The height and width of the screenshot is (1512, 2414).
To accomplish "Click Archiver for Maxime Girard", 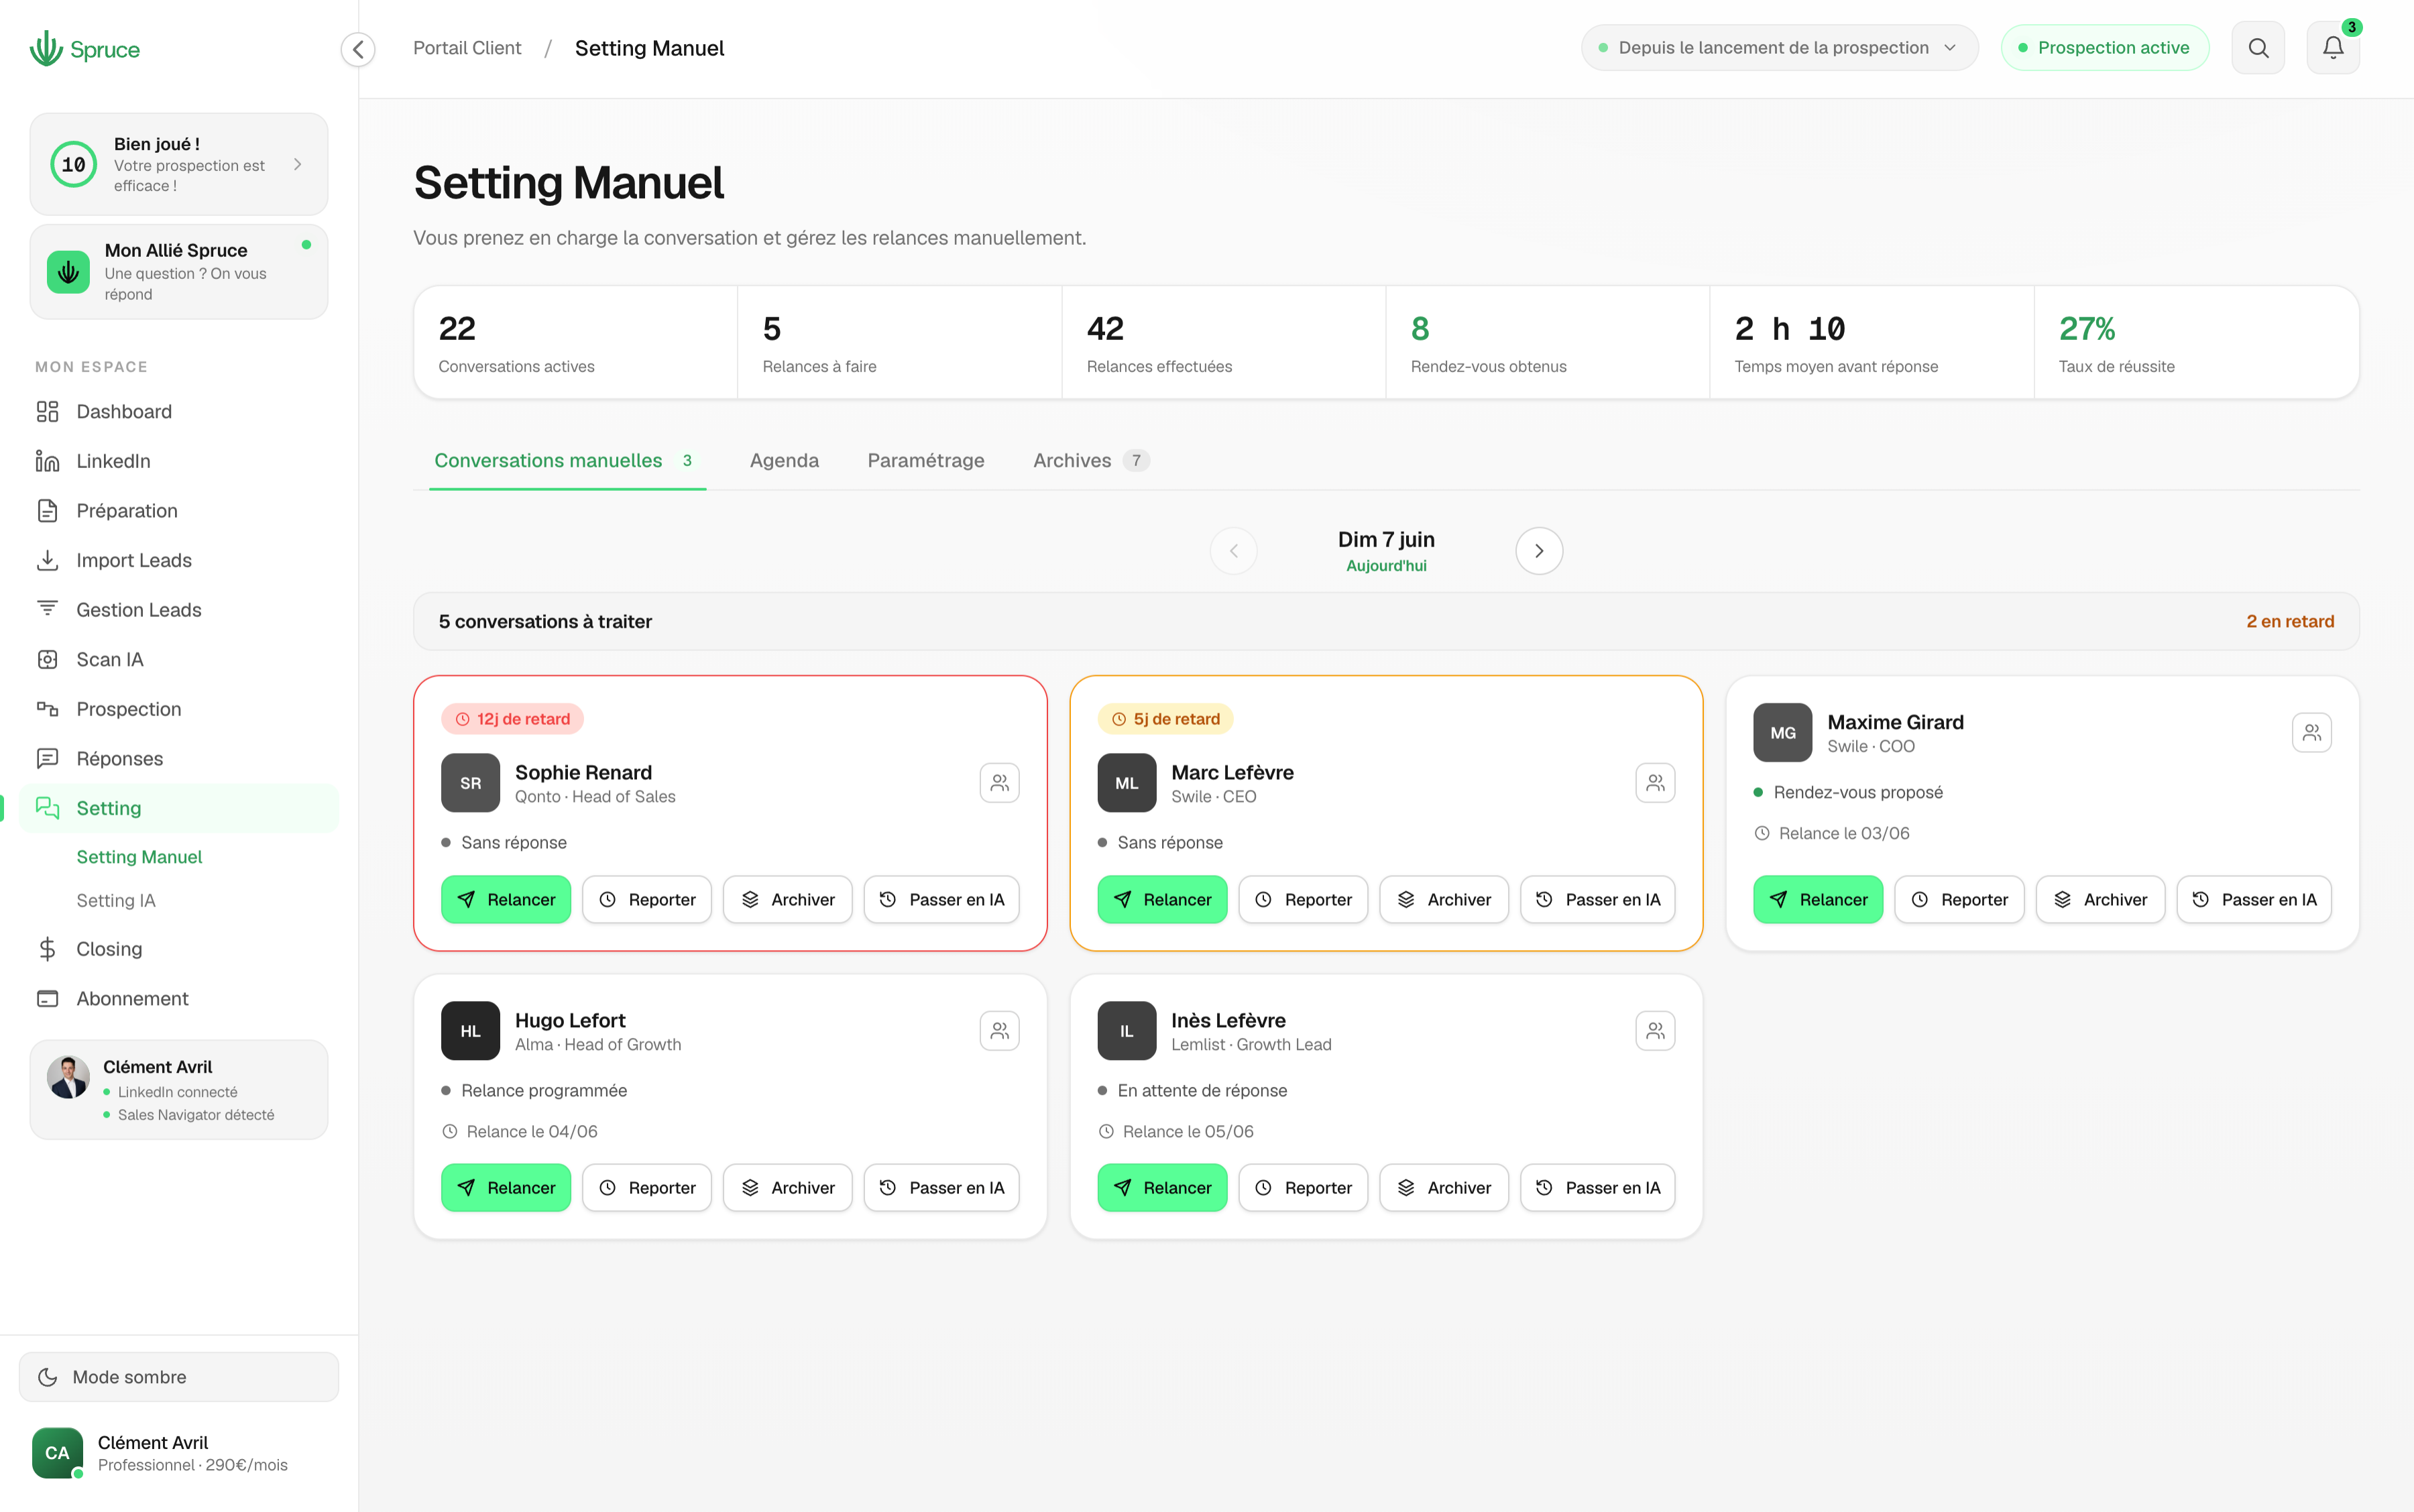I will click(2100, 900).
